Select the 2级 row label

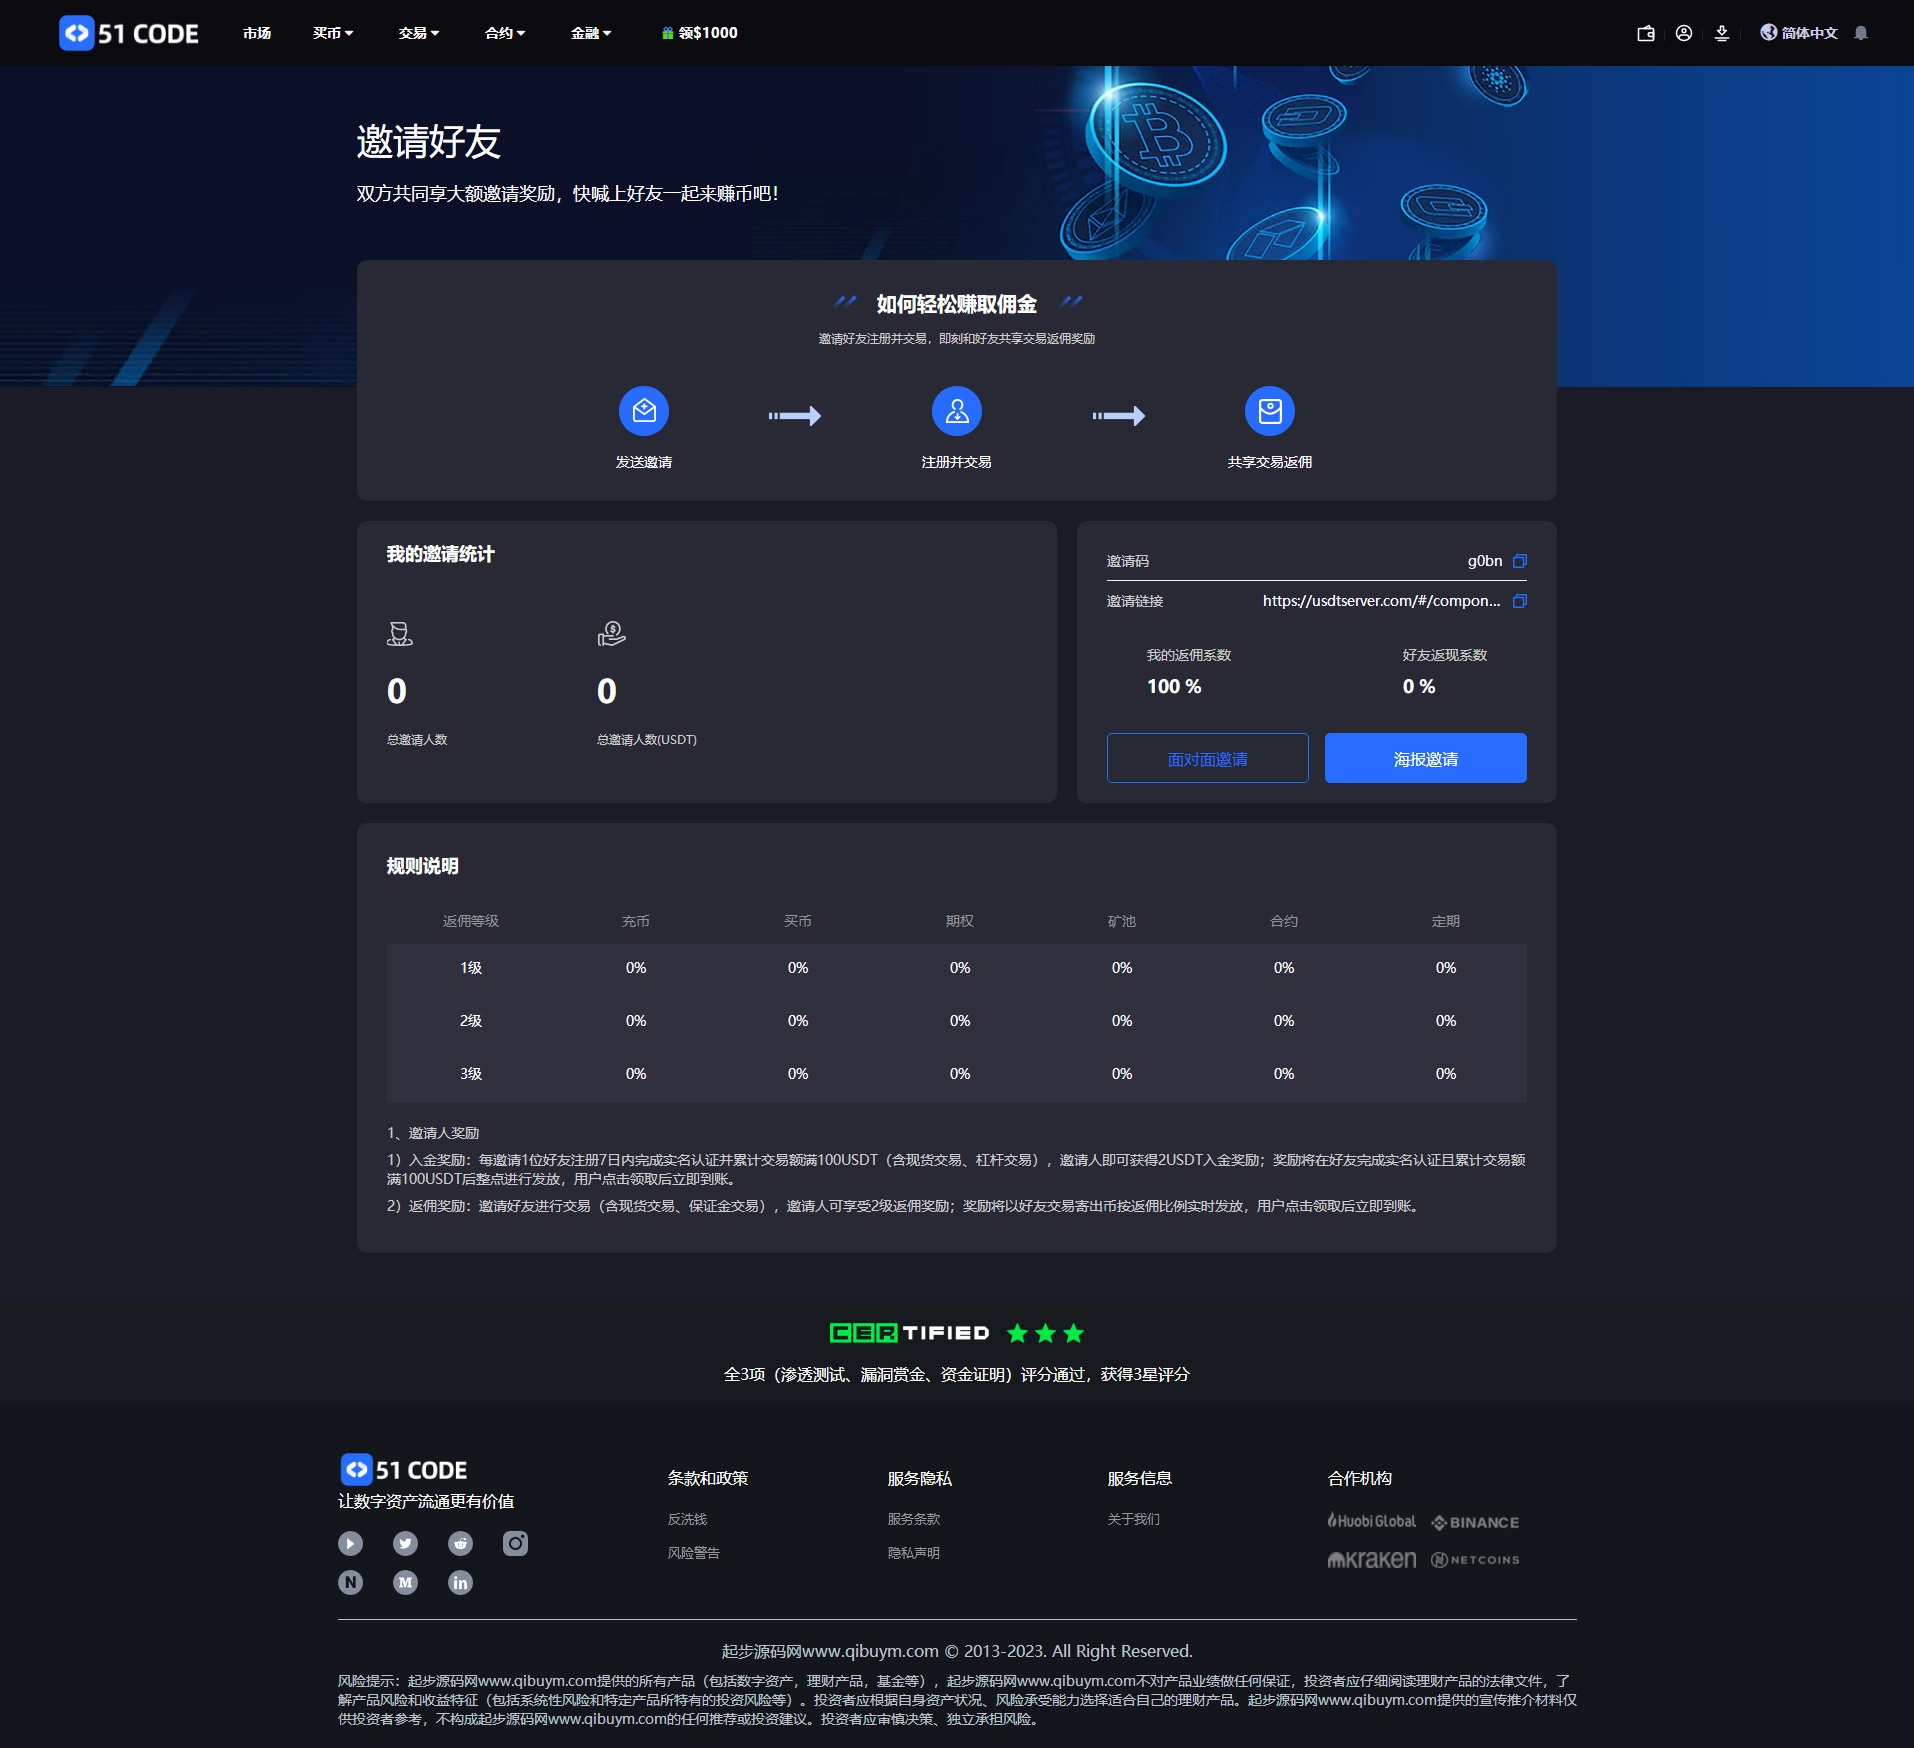click(471, 1021)
